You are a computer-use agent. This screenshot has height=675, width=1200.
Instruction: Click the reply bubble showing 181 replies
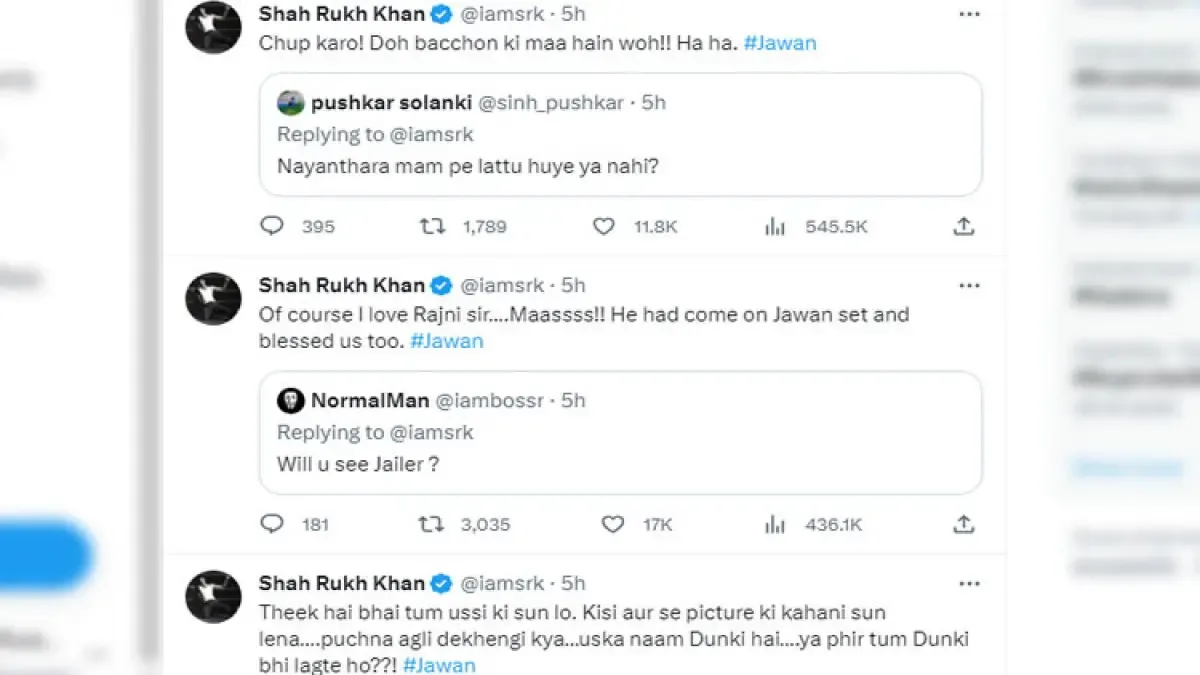272,524
